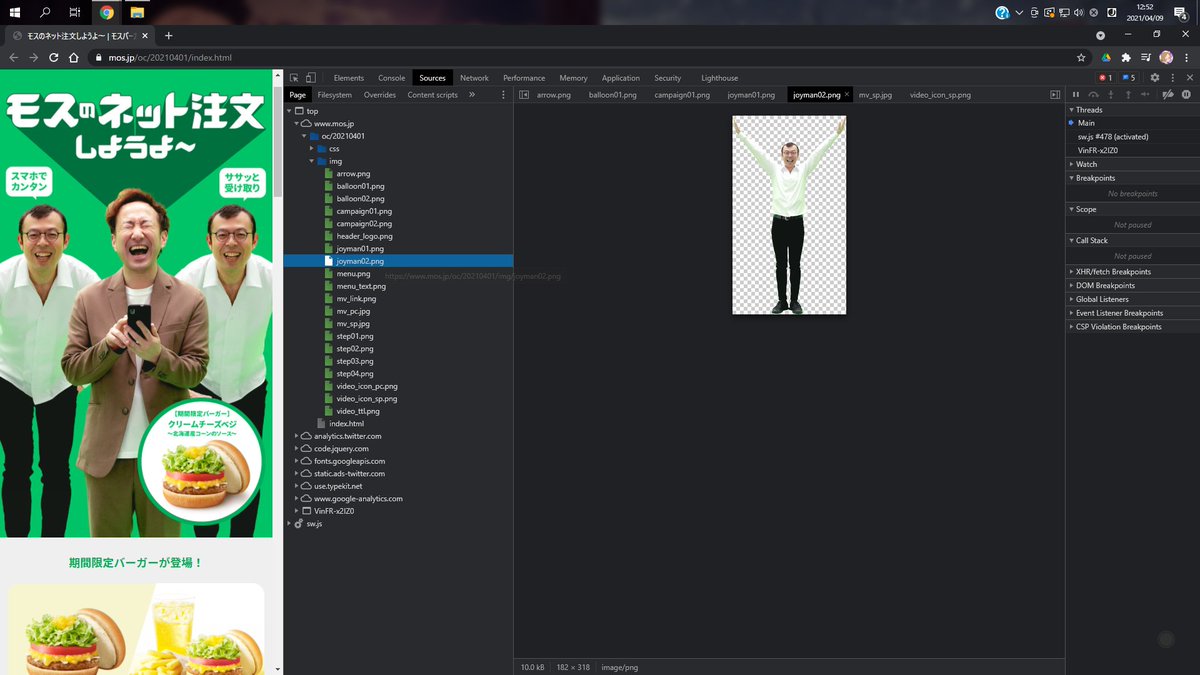The width and height of the screenshot is (1200, 675).
Task: Toggle deactivate breakpoints icon
Action: [x=1167, y=95]
